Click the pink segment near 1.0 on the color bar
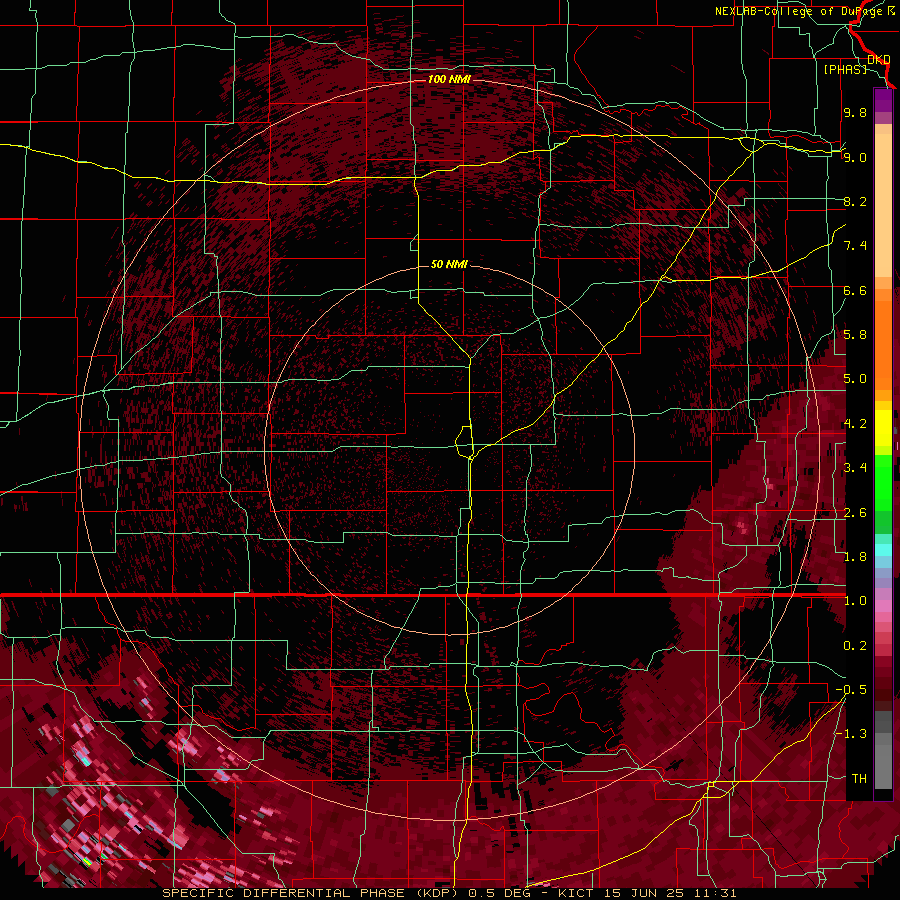Viewport: 900px width, 900px height. coord(883,606)
